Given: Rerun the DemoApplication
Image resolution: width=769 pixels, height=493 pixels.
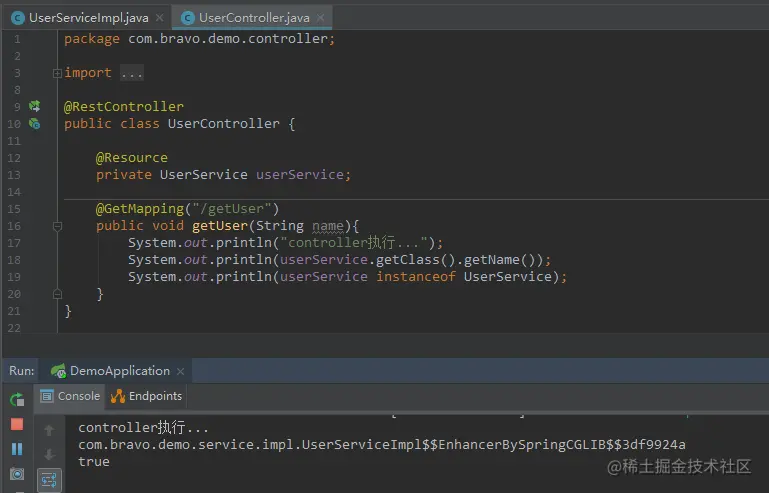Looking at the screenshot, I should pos(17,400).
